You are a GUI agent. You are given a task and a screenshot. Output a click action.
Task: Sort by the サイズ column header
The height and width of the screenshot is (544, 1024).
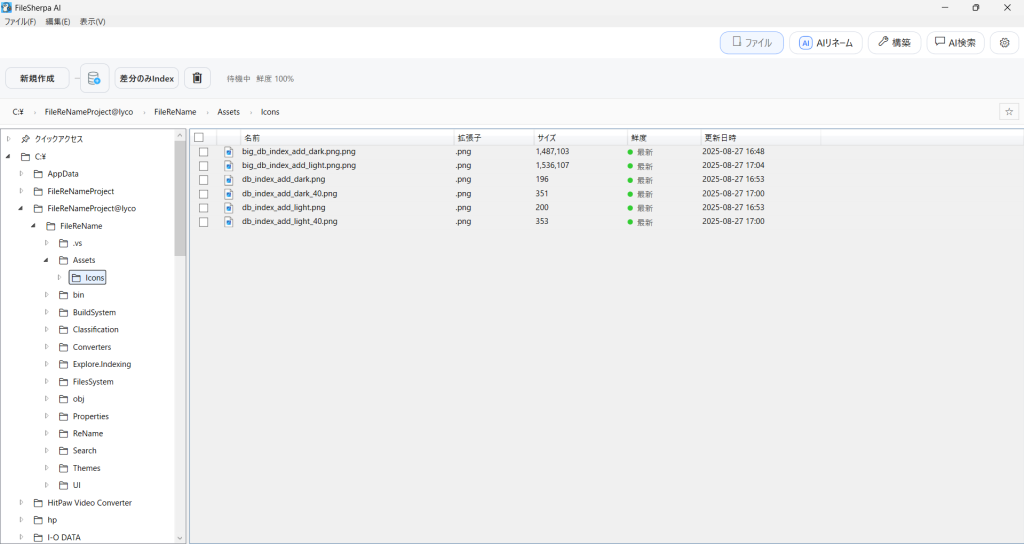[x=578, y=137]
